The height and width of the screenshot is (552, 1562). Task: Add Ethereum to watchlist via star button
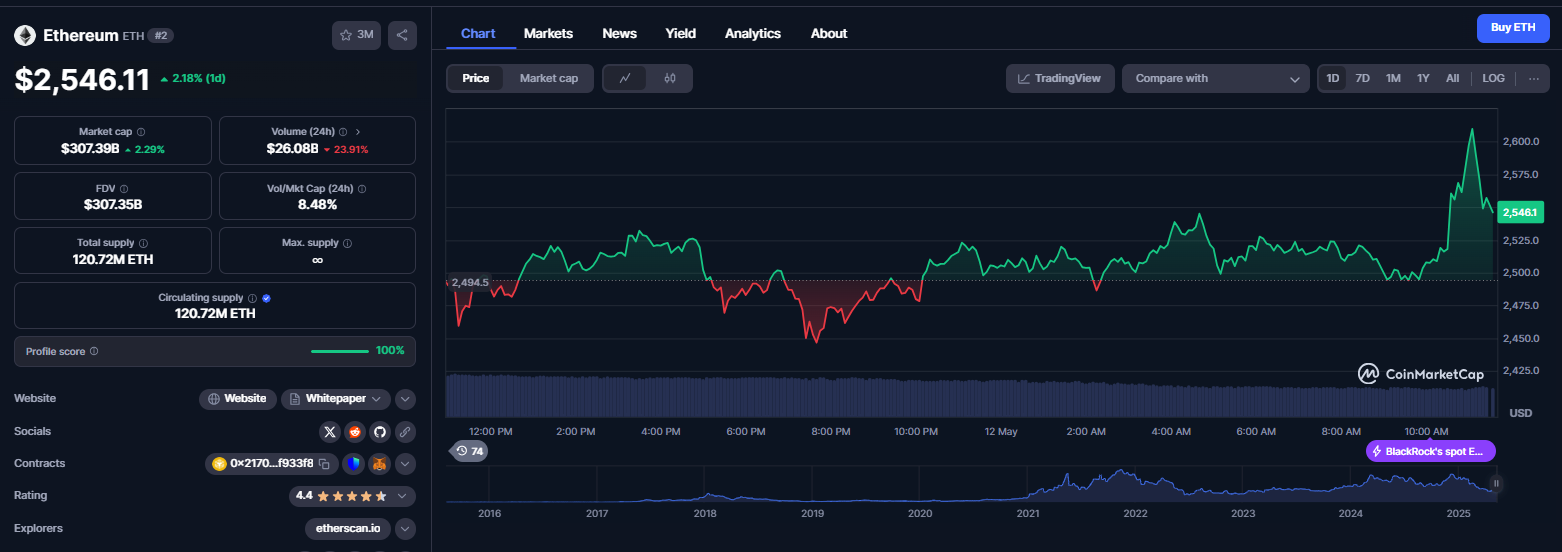(356, 35)
